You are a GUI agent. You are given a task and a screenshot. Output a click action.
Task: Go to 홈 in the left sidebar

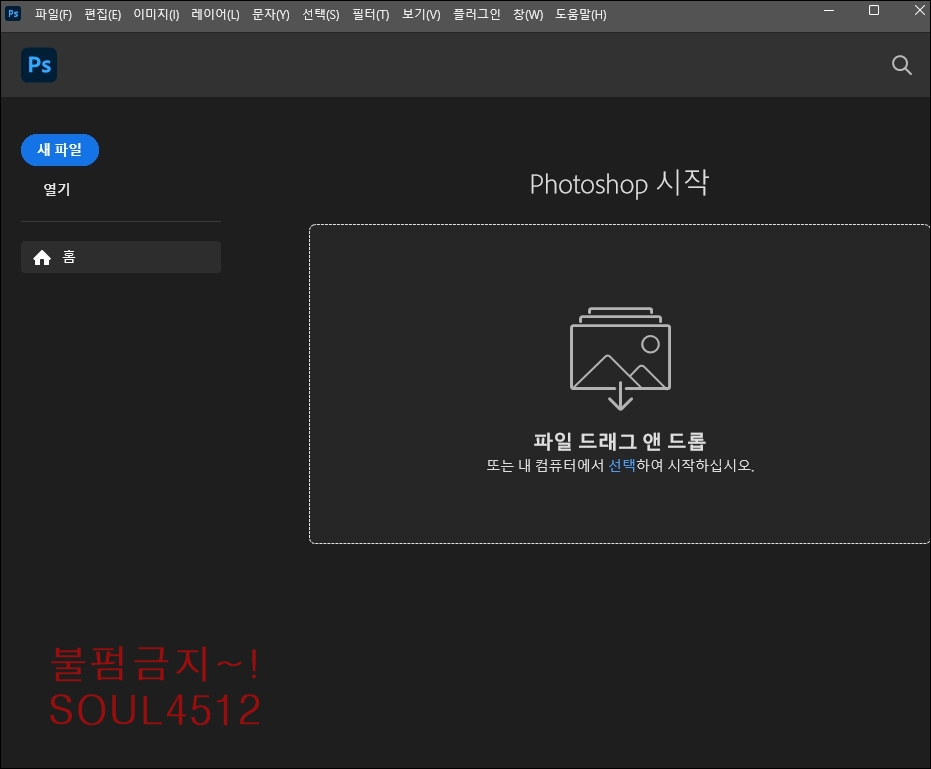(120, 257)
